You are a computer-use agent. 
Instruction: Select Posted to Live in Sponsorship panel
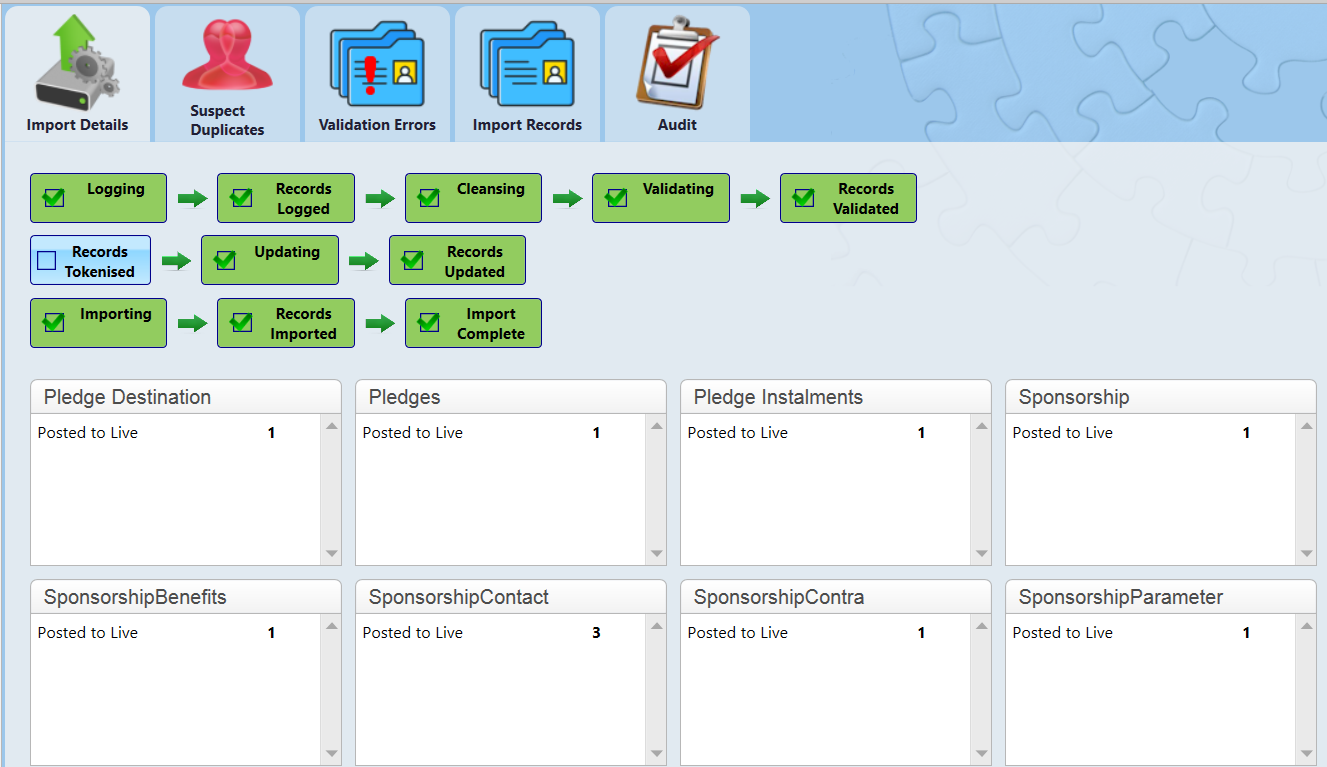coord(1063,433)
